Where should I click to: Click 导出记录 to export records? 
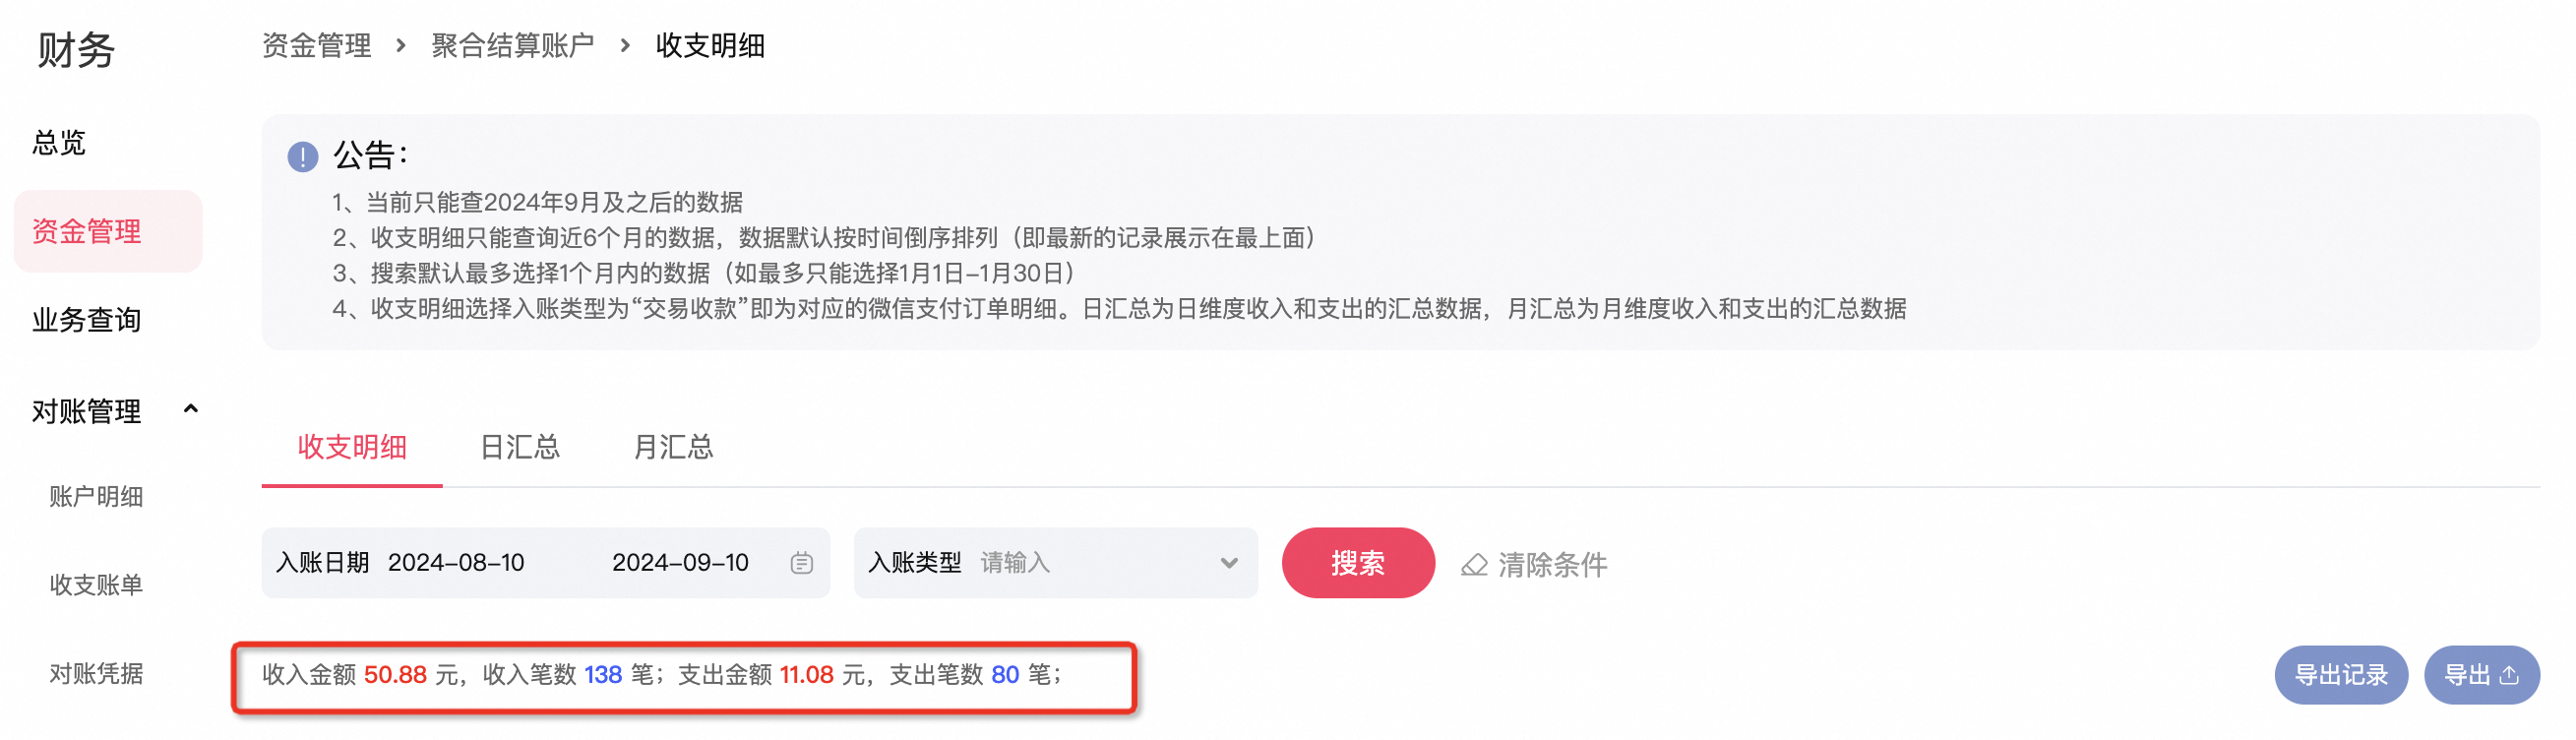click(2341, 674)
